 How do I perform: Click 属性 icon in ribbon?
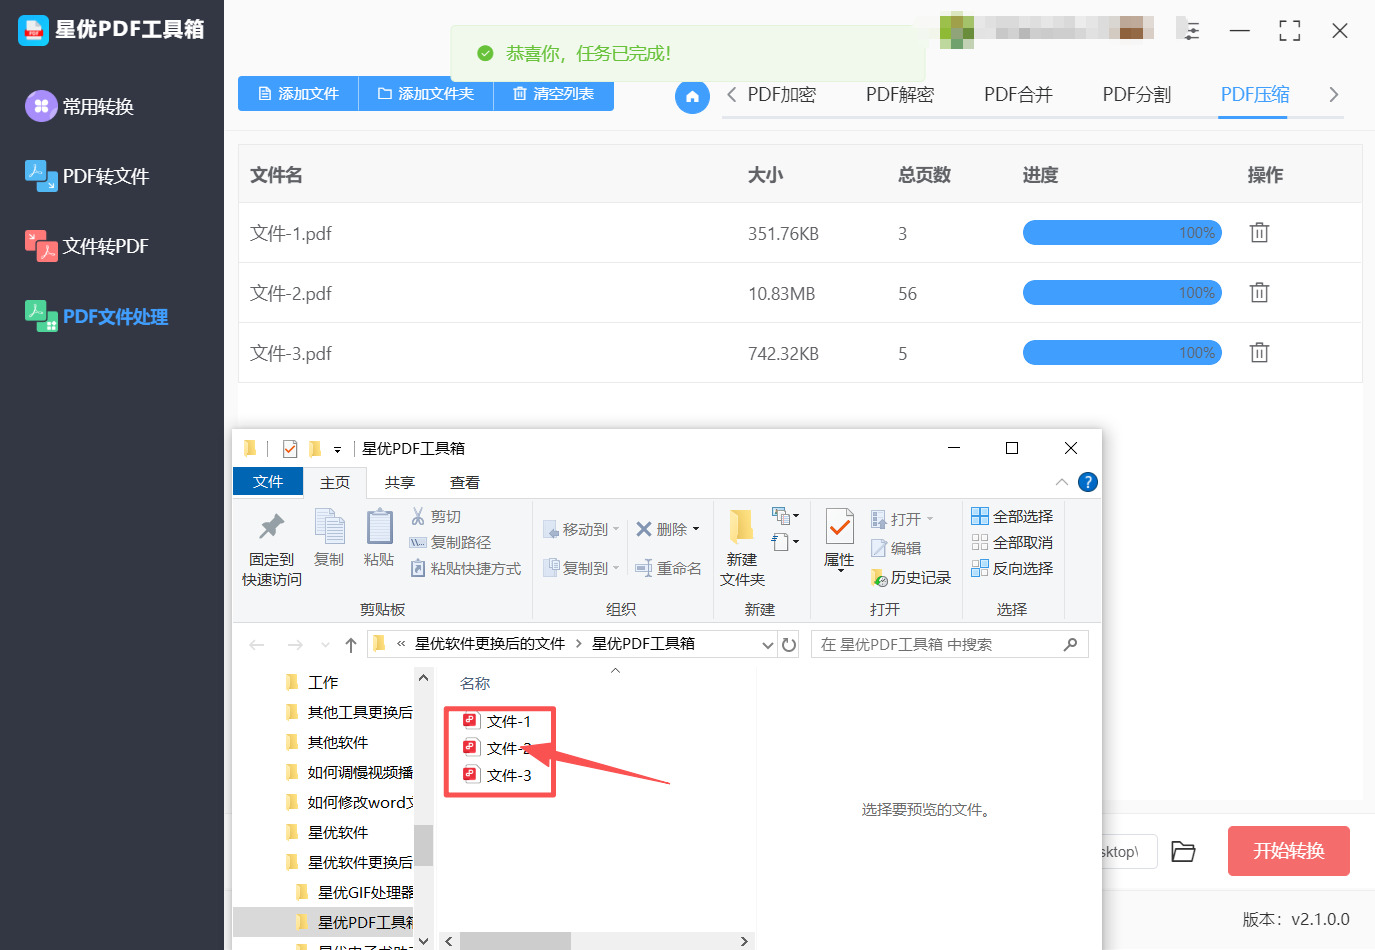tap(839, 527)
